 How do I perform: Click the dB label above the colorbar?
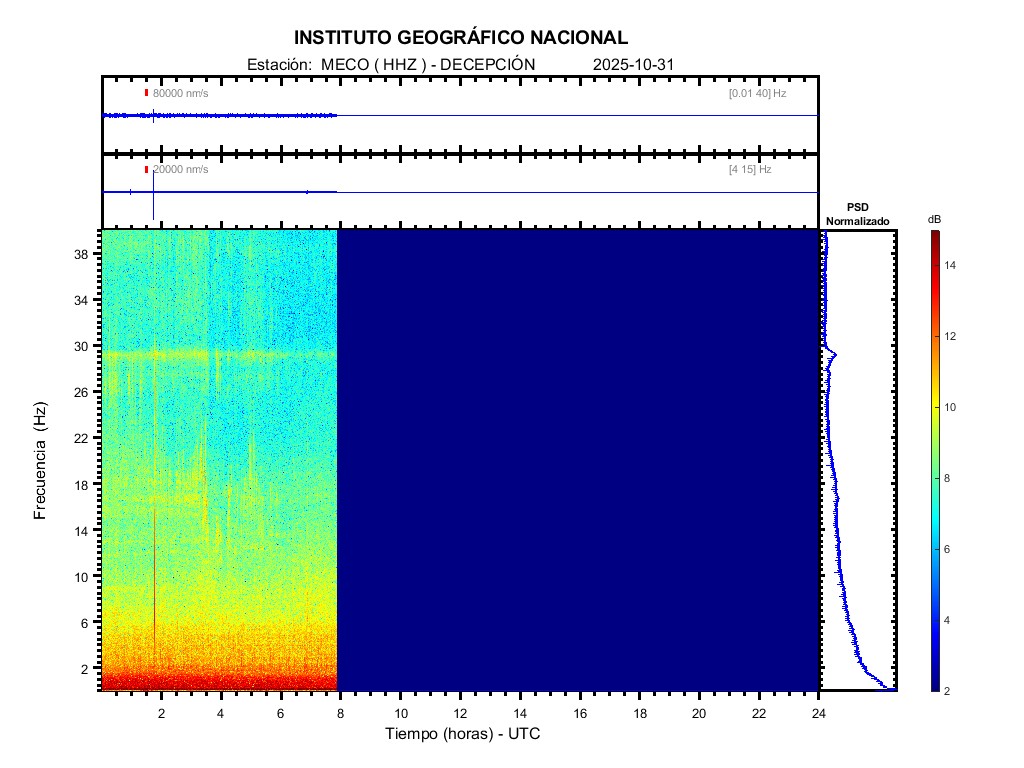coord(934,219)
